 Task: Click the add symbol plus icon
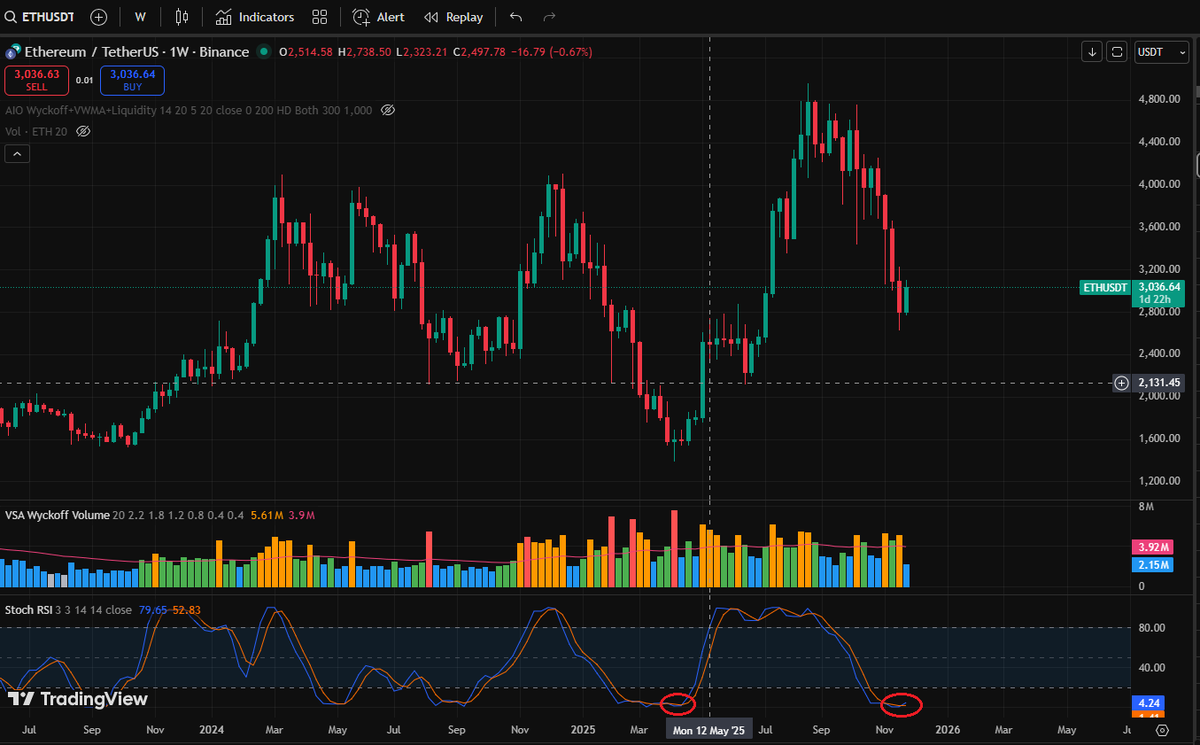click(x=99, y=17)
